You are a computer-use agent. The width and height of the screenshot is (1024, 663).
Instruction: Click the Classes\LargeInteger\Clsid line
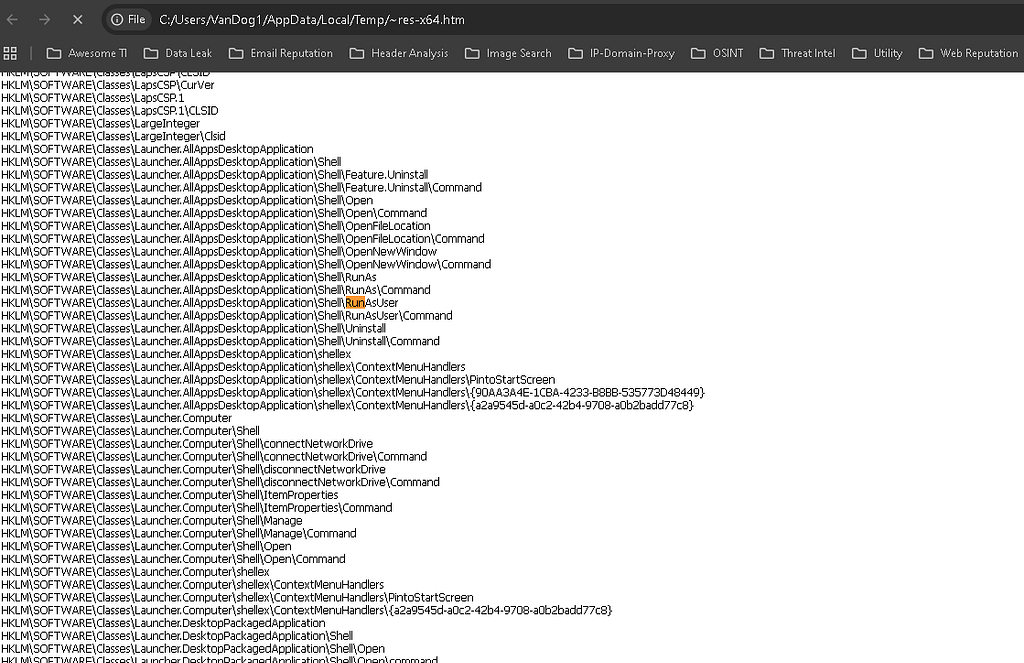(x=113, y=137)
